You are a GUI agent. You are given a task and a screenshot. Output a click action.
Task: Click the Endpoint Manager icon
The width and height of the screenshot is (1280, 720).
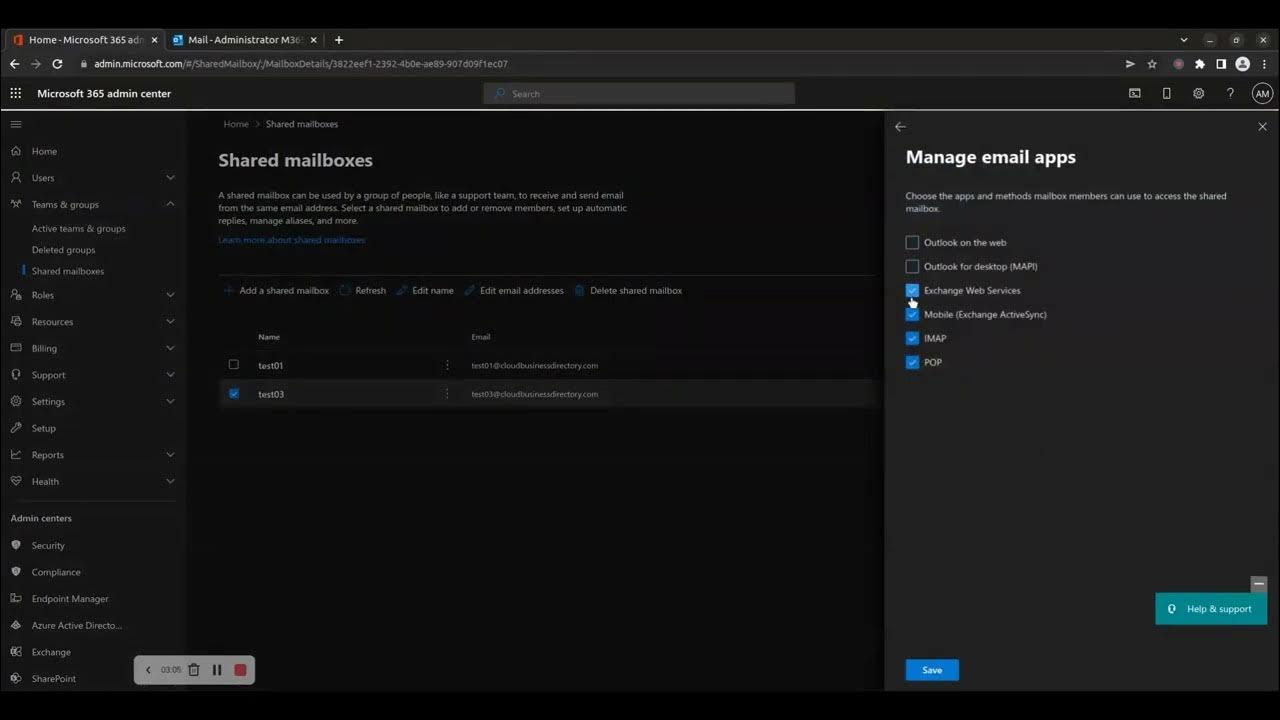[16, 598]
